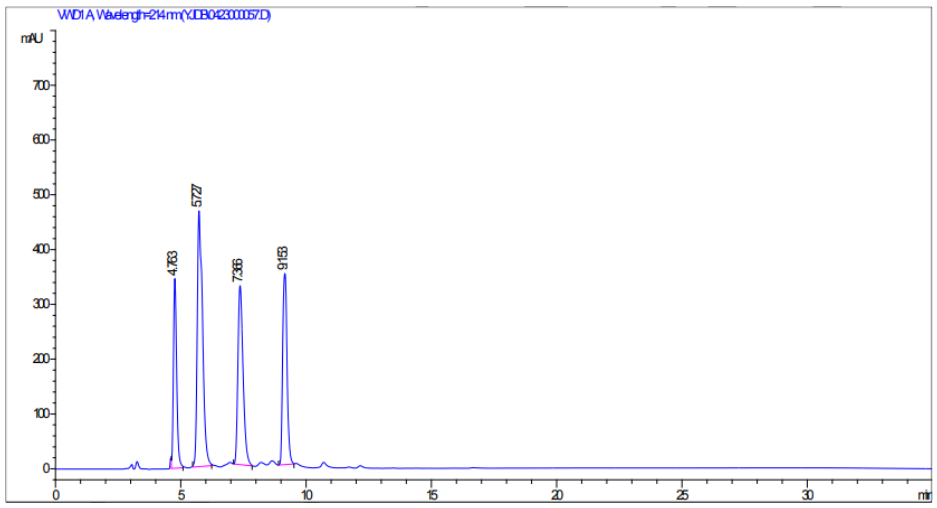
Task: Click the apex of the 9.153 peak
Action: click(x=285, y=274)
